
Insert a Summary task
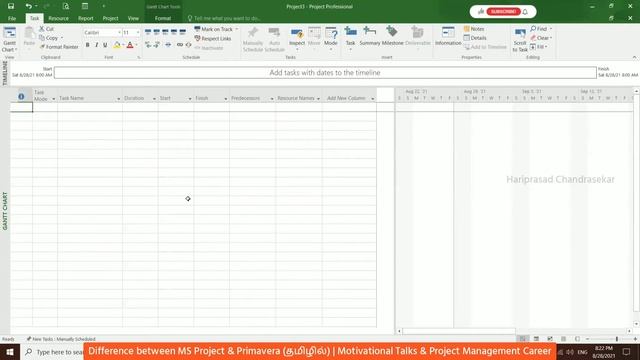(370, 36)
